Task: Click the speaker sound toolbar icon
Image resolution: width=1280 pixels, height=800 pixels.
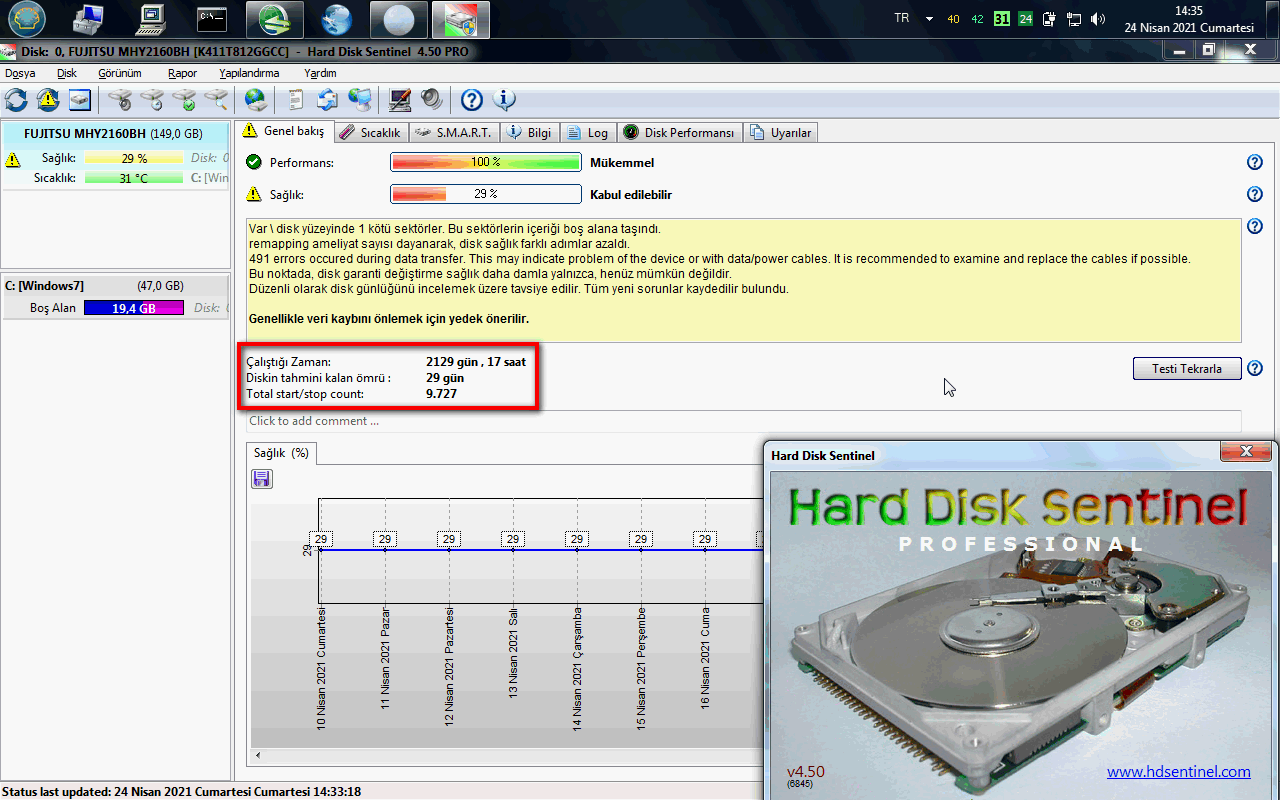Action: [432, 100]
